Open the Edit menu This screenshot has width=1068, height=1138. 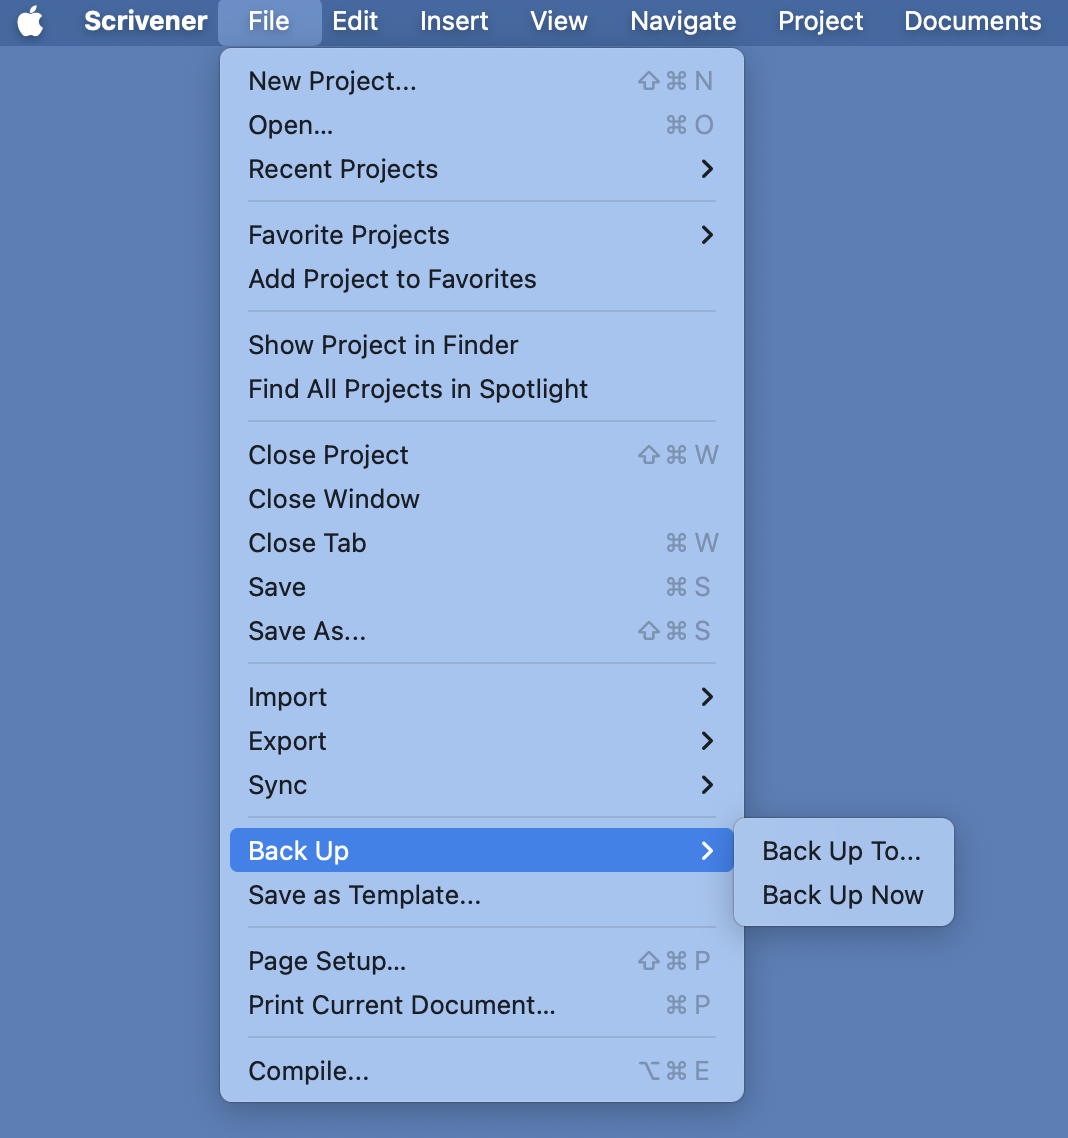click(x=355, y=21)
